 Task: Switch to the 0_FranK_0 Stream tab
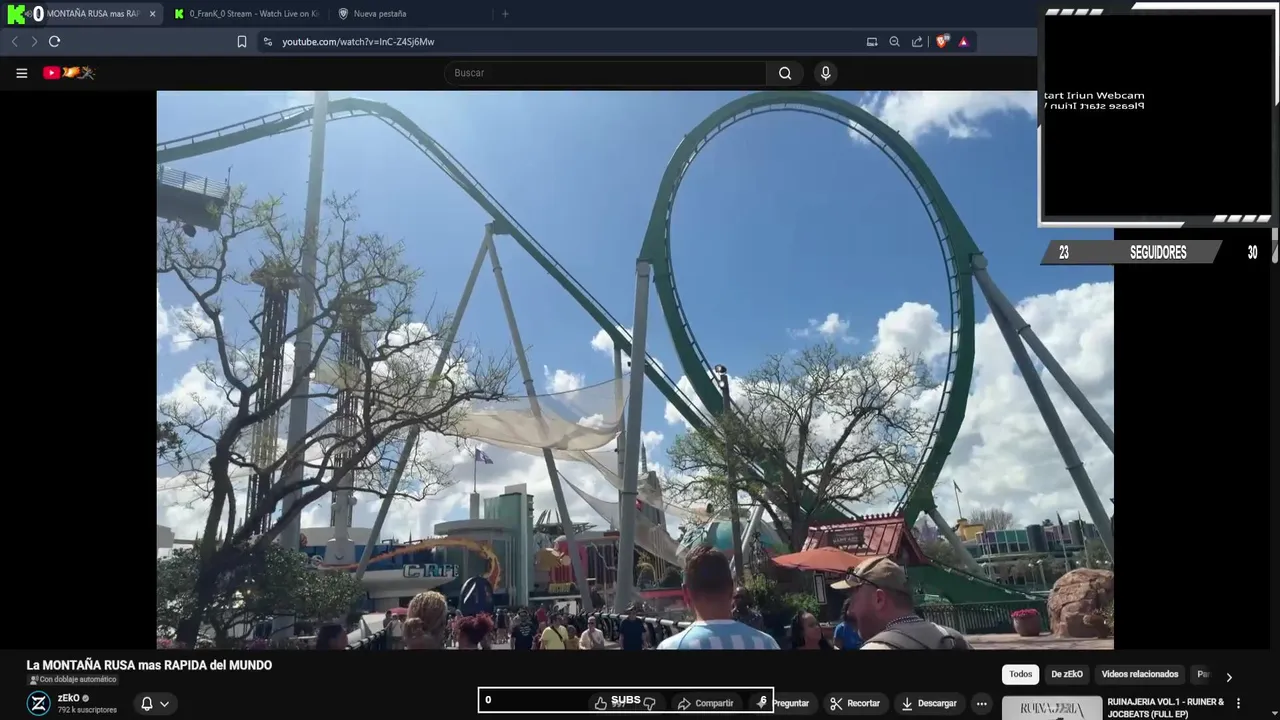coord(245,14)
